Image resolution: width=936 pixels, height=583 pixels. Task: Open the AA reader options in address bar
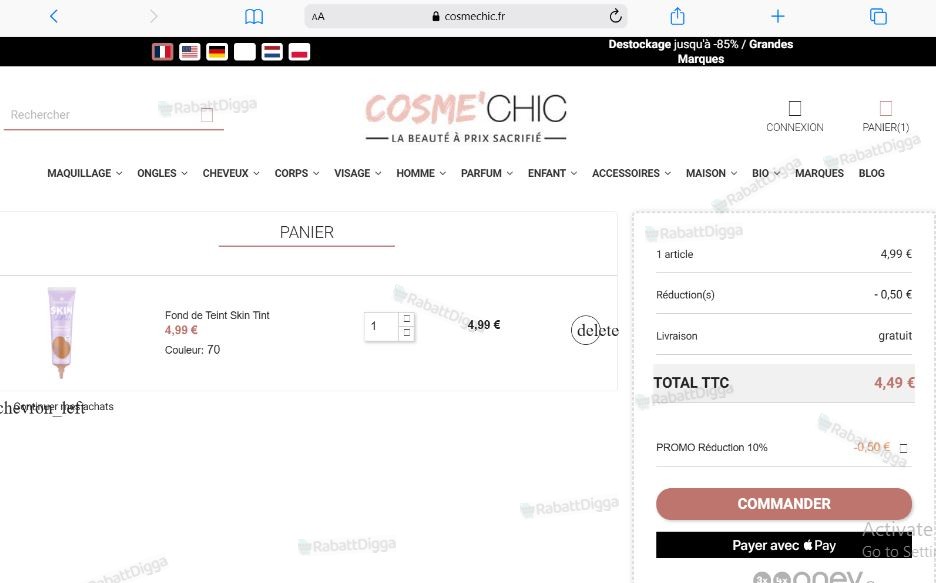click(x=318, y=17)
